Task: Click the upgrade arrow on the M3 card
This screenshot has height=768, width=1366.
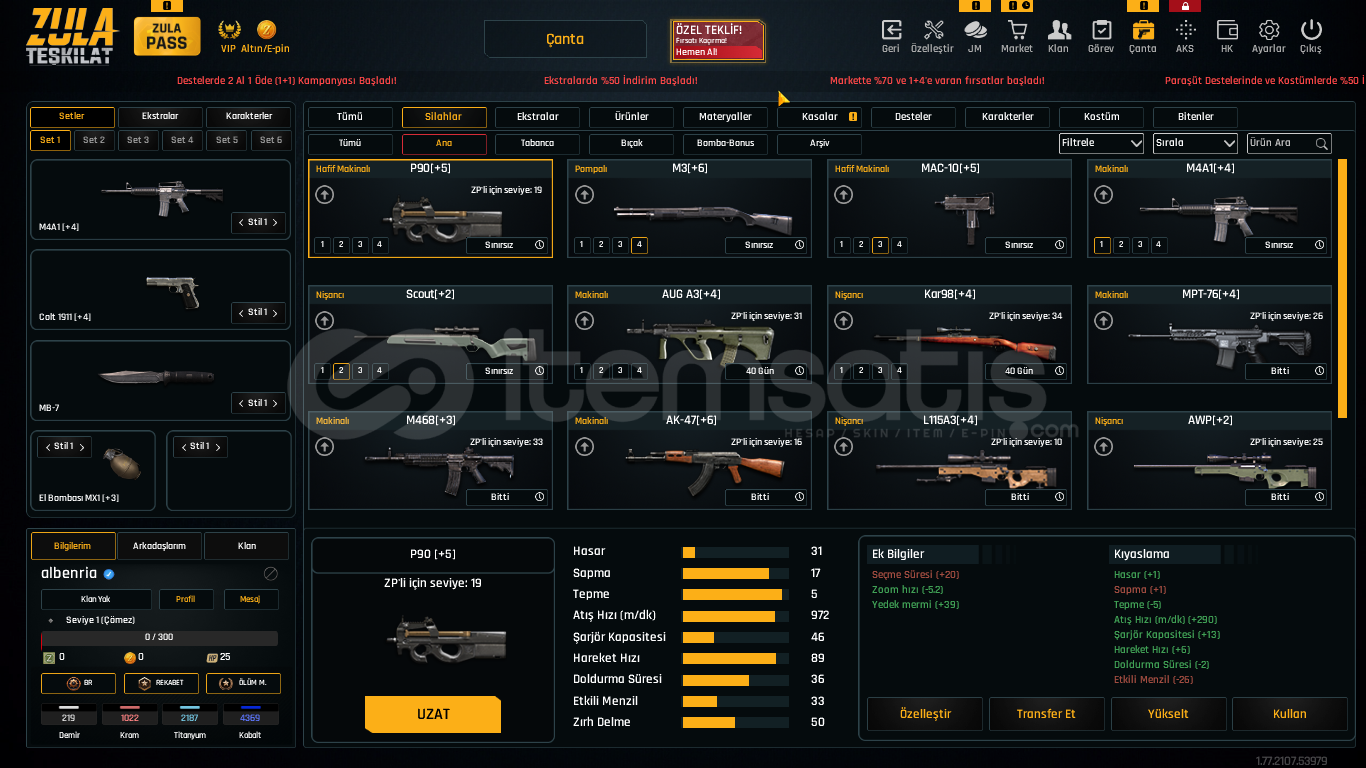Action: point(584,194)
